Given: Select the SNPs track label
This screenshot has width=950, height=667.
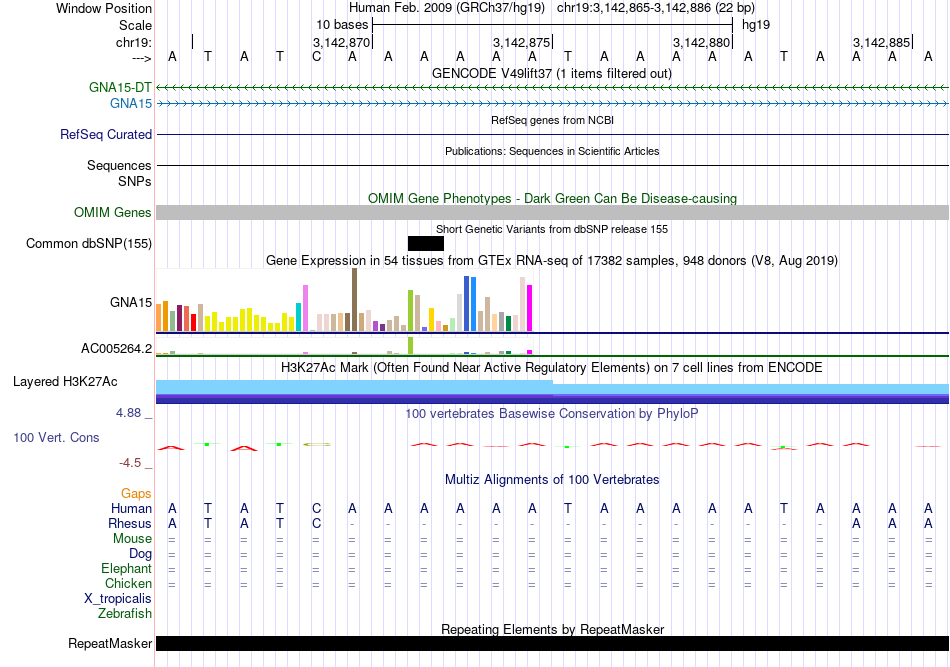Looking at the screenshot, I should (x=135, y=181).
